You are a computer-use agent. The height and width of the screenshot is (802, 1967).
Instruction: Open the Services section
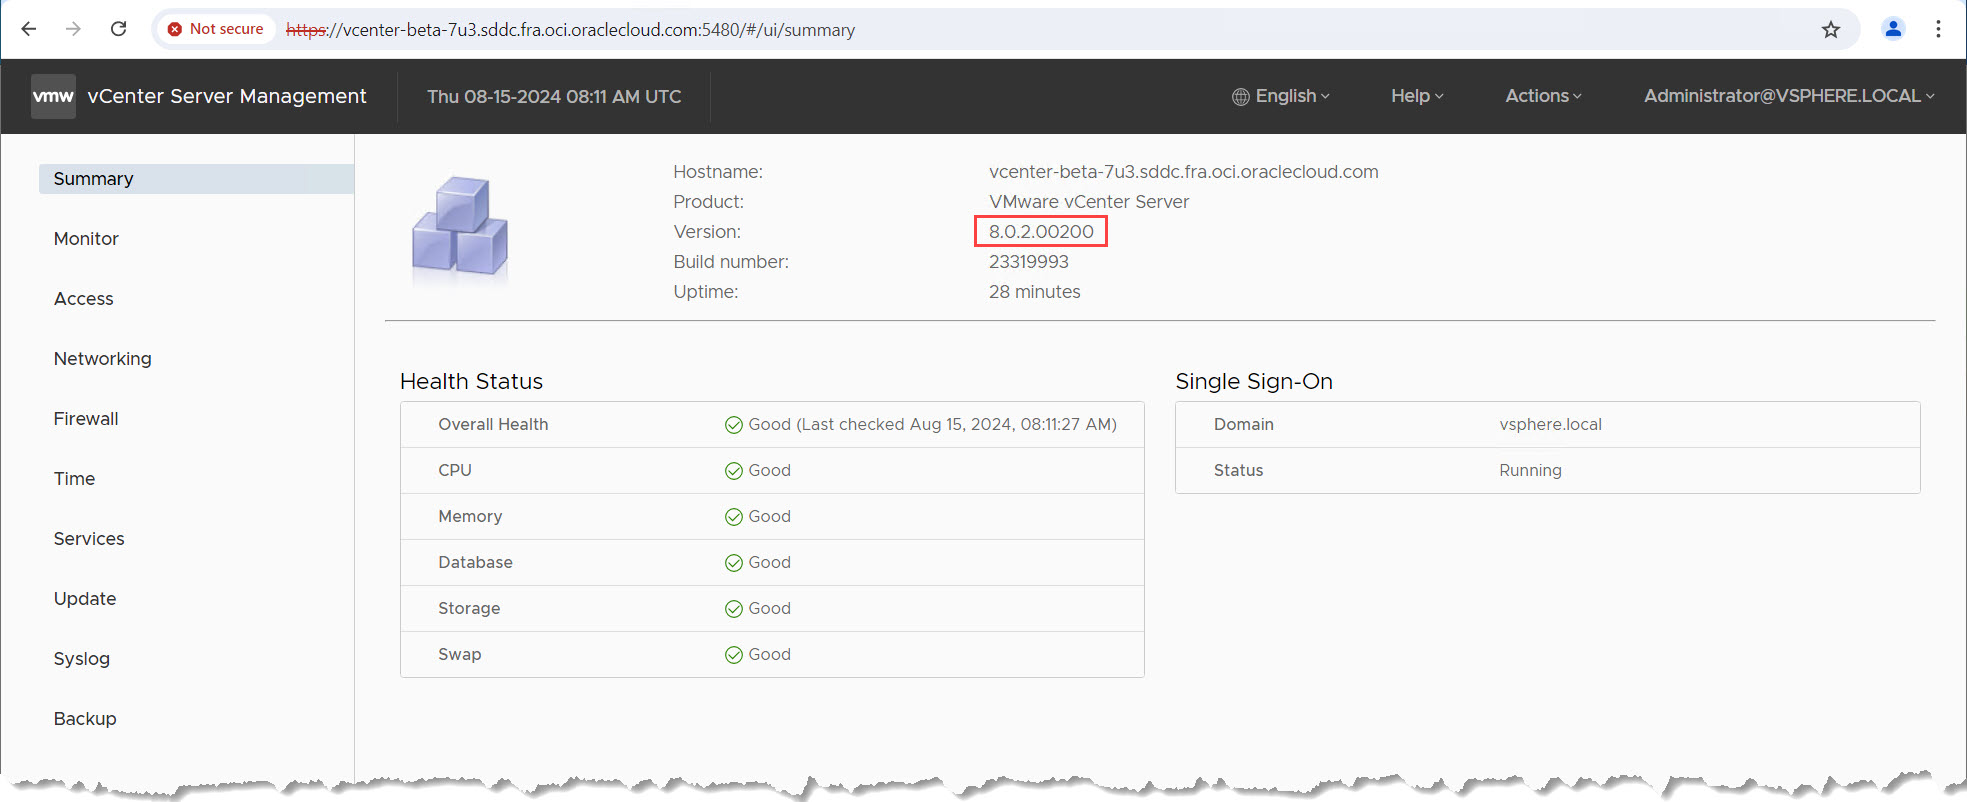89,539
